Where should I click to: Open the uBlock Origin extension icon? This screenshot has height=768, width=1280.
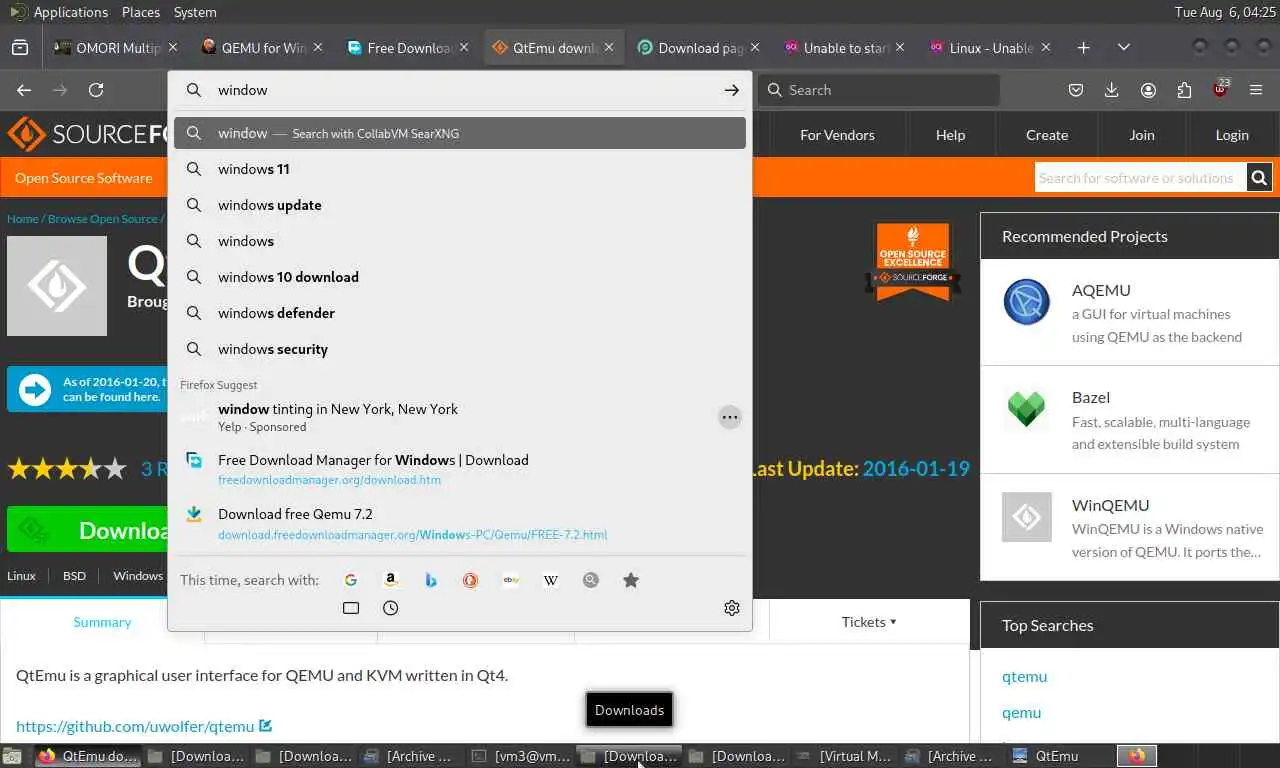coord(1220,89)
